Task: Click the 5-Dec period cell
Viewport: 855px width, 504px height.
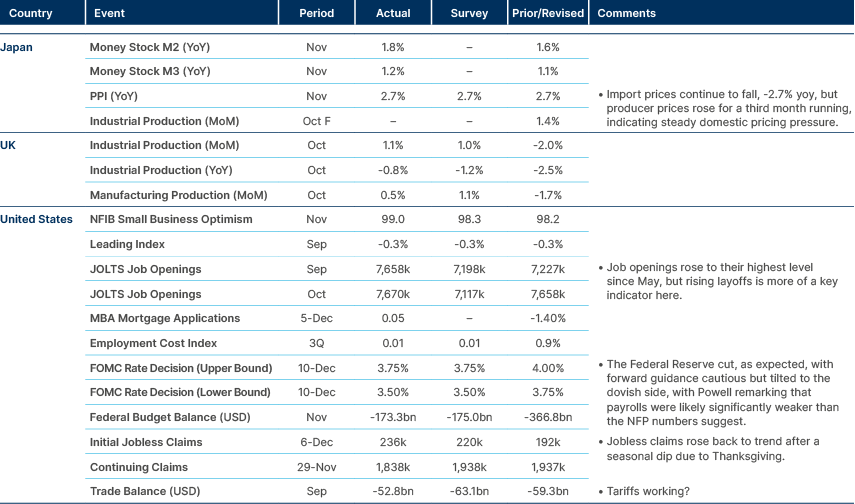Action: coord(317,319)
